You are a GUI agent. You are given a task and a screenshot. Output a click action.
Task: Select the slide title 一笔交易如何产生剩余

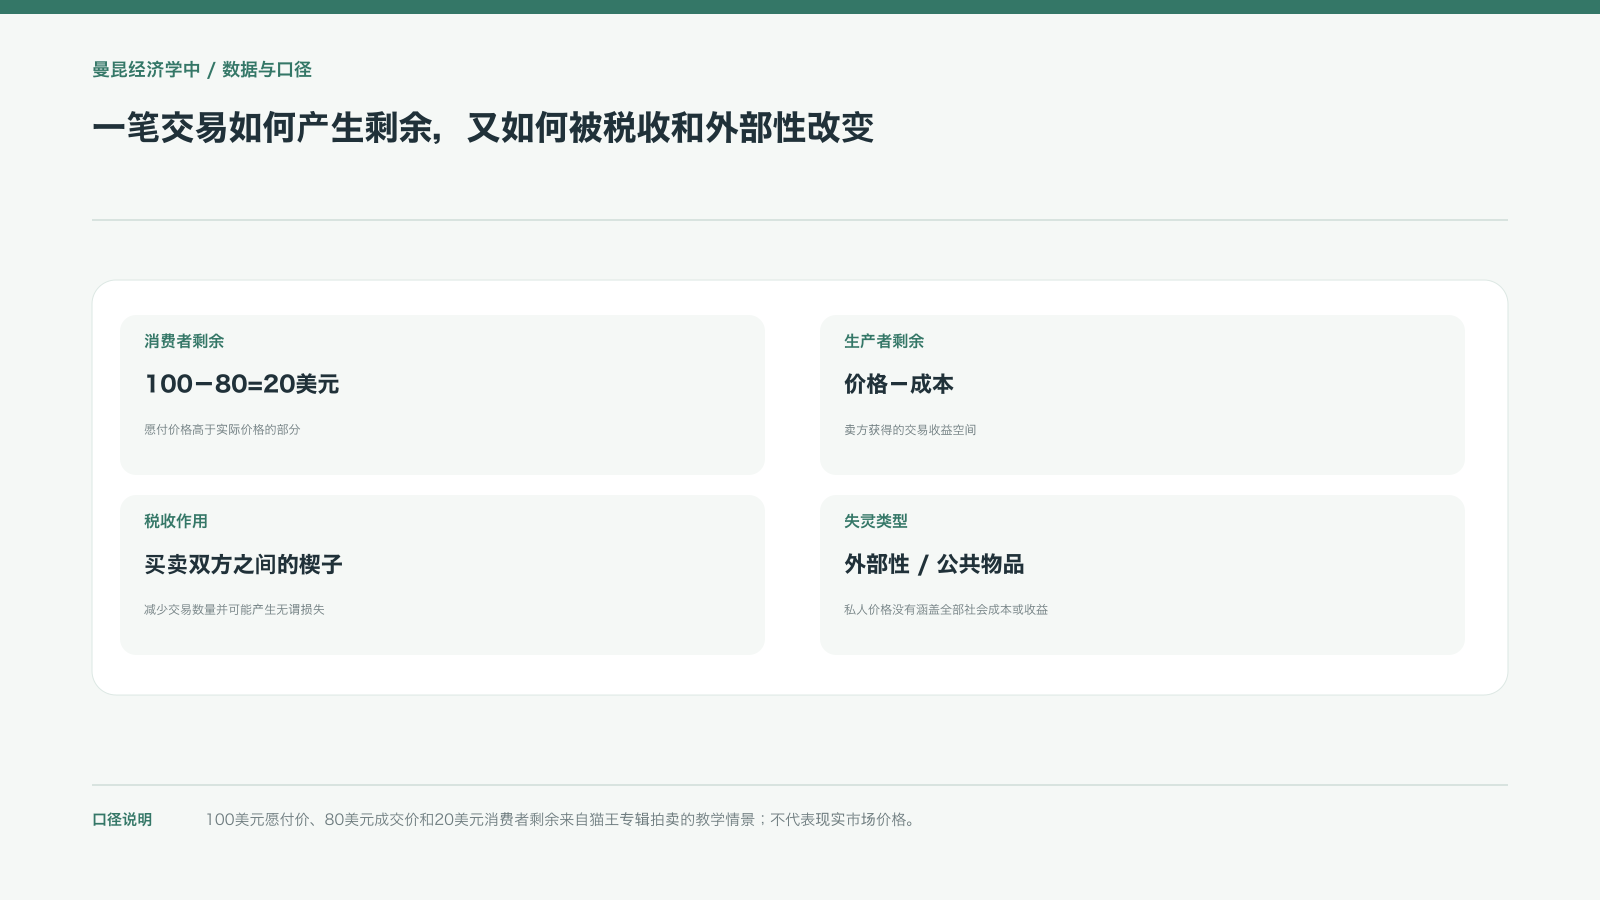(x=483, y=128)
